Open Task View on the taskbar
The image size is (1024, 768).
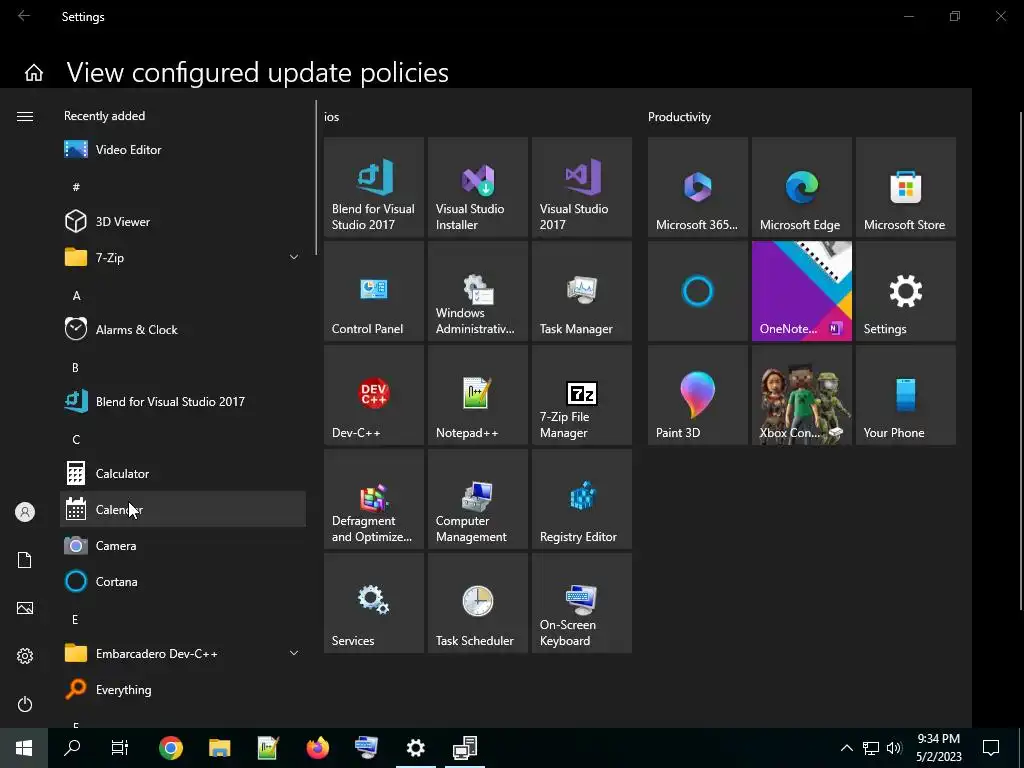[x=120, y=747]
